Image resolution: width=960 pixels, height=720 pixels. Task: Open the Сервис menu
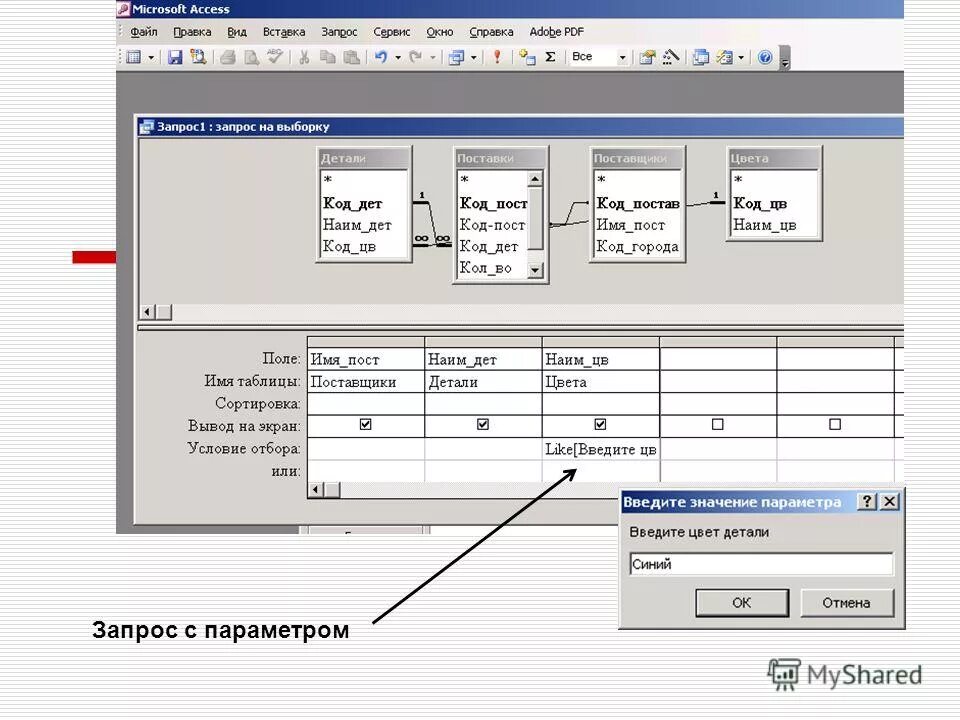click(x=391, y=31)
